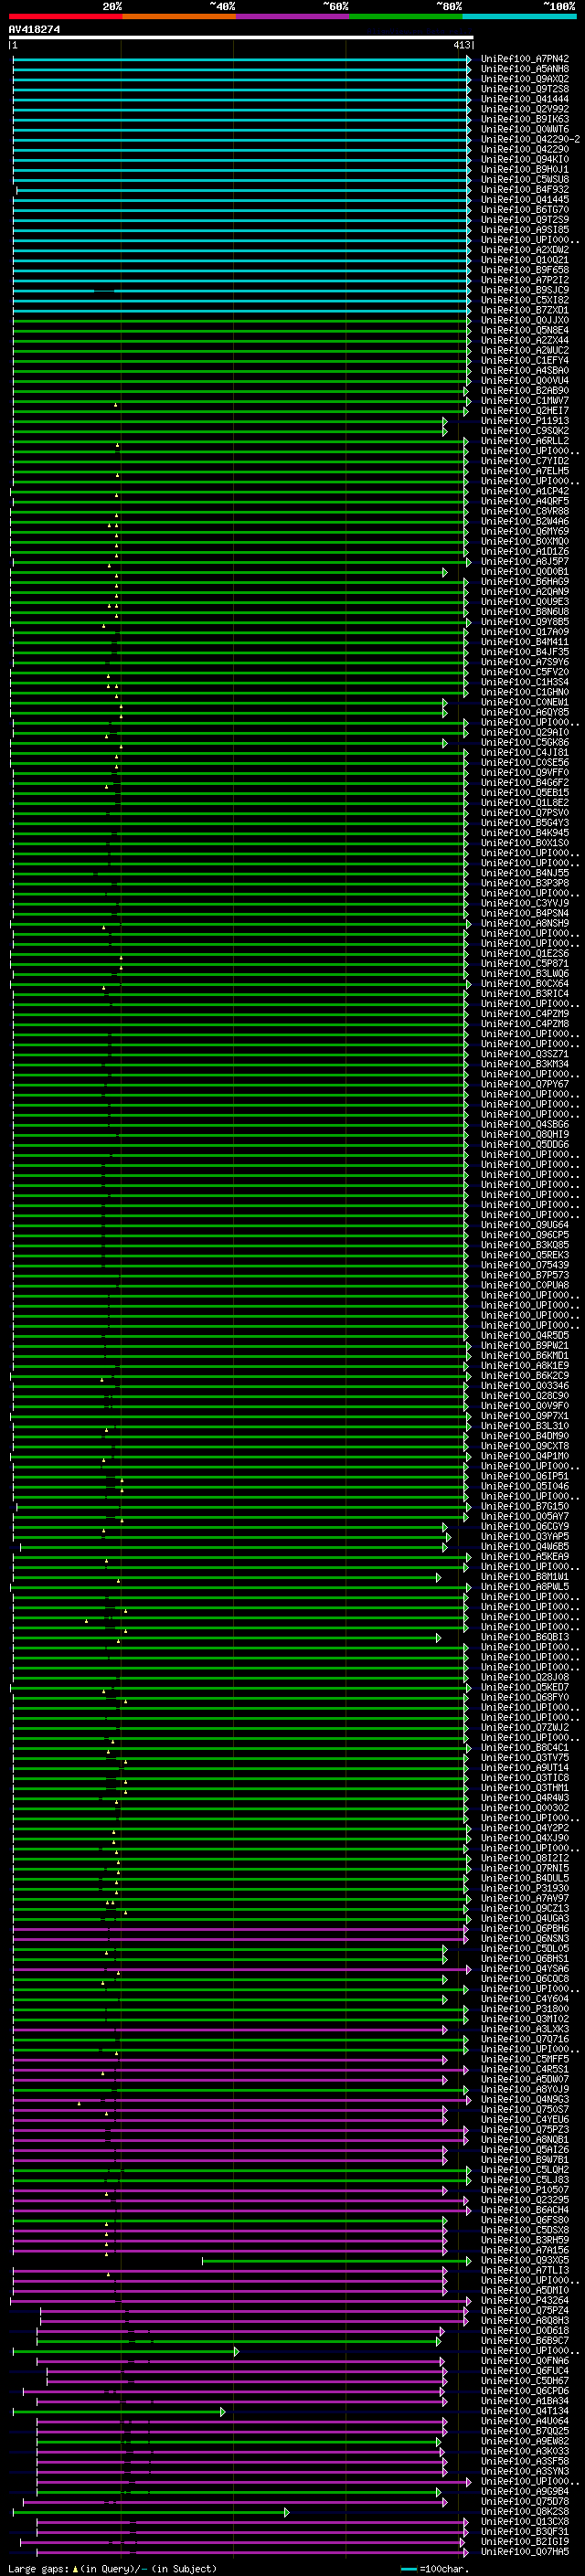585x2576 pixels.
Task: Select the UniRef100_B2IGI9 label
Action: click(x=524, y=2541)
